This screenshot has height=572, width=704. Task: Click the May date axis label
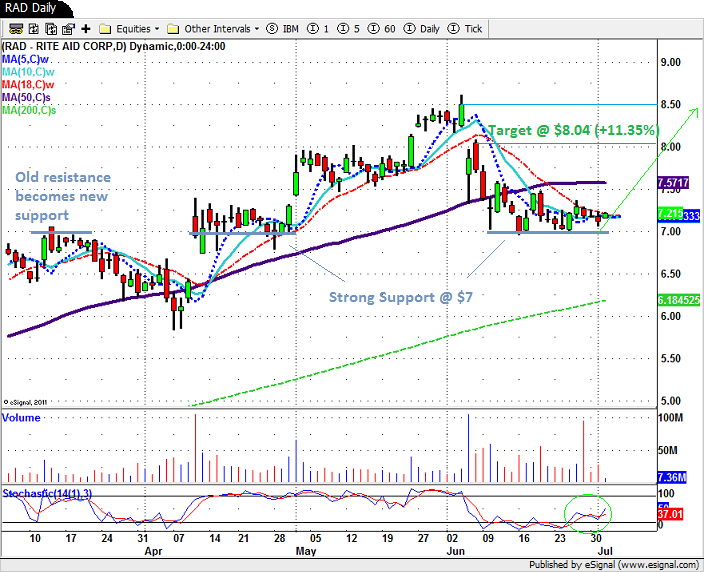click(x=306, y=551)
